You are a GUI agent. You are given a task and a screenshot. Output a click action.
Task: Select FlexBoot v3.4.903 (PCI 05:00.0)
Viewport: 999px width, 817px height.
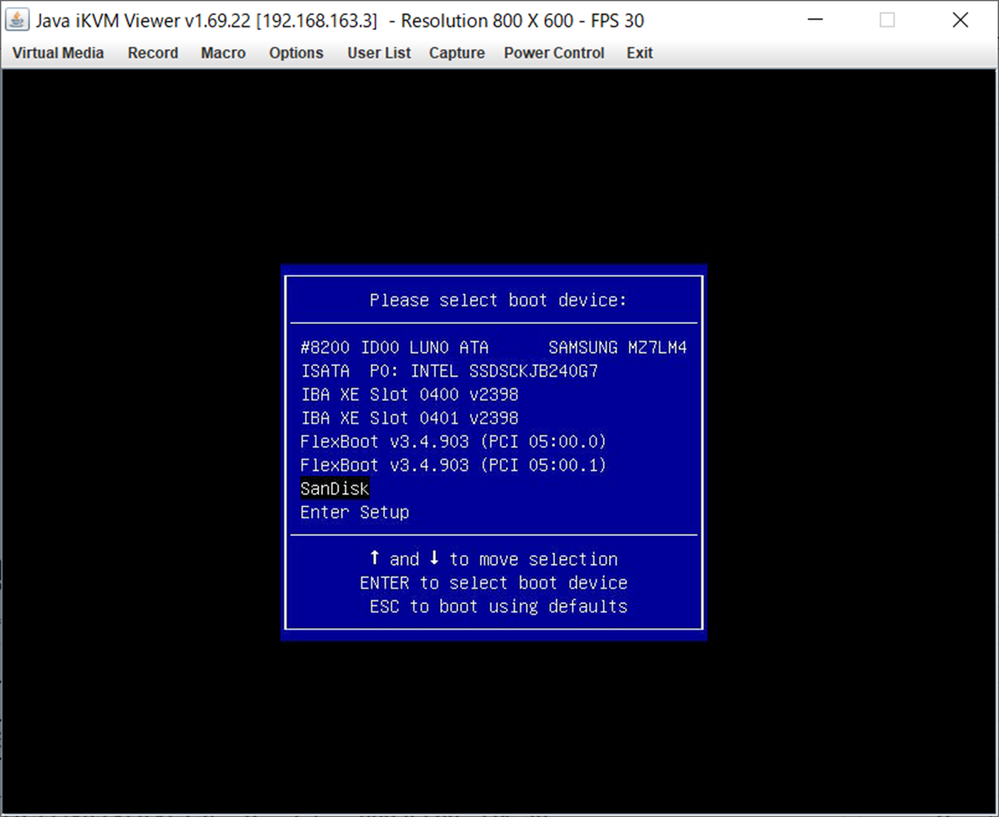tap(453, 442)
